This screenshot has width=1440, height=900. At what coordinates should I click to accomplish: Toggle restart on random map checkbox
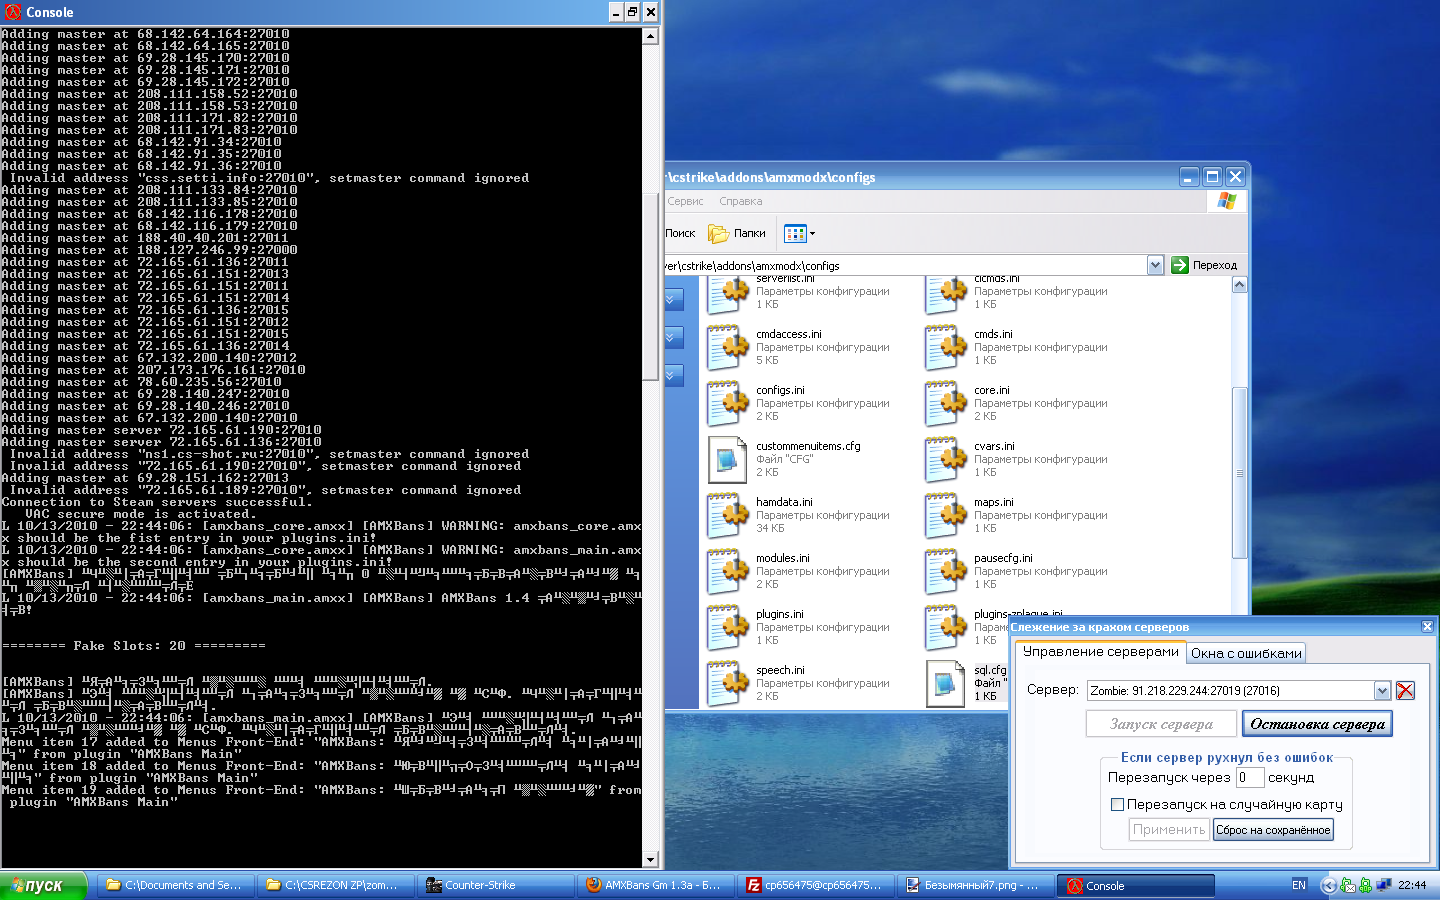[x=1118, y=804]
